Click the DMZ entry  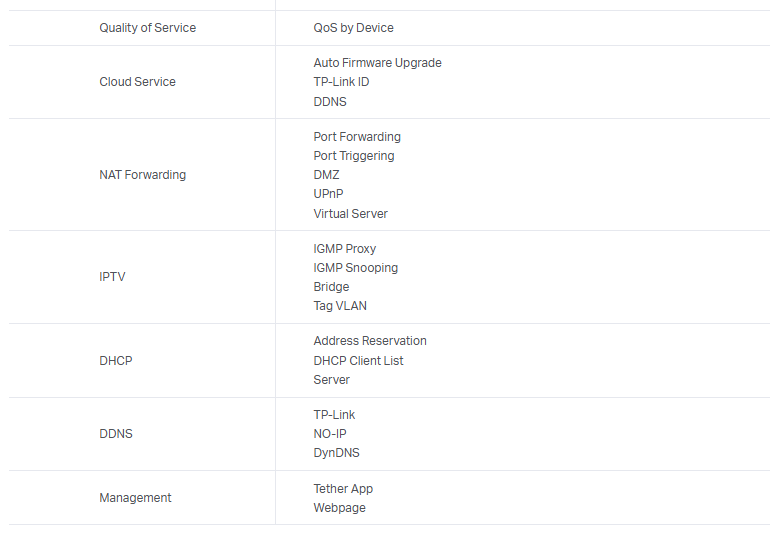[x=326, y=175]
